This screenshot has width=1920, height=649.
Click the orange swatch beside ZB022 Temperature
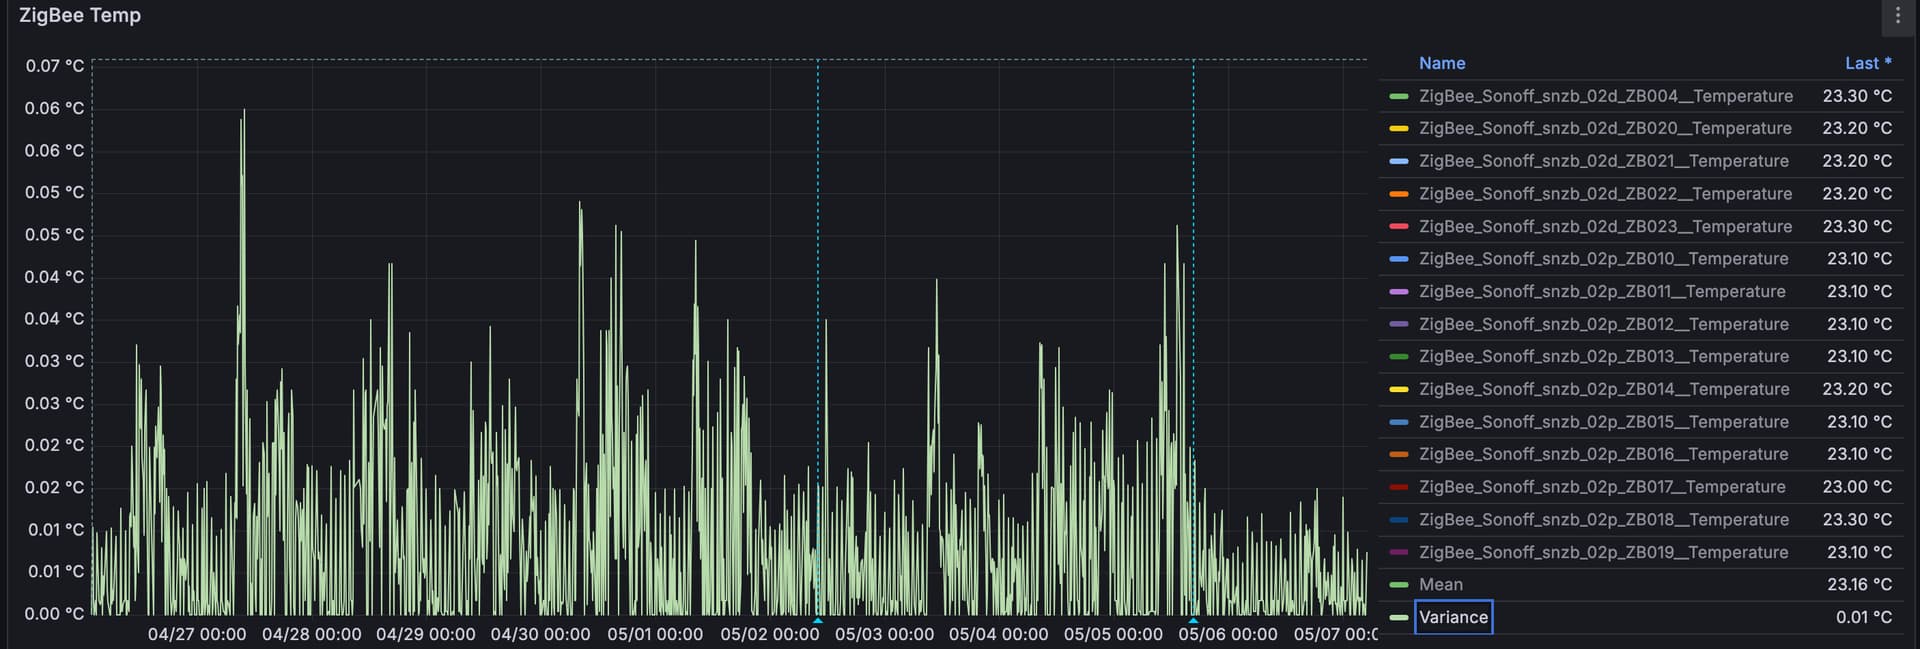[1398, 194]
